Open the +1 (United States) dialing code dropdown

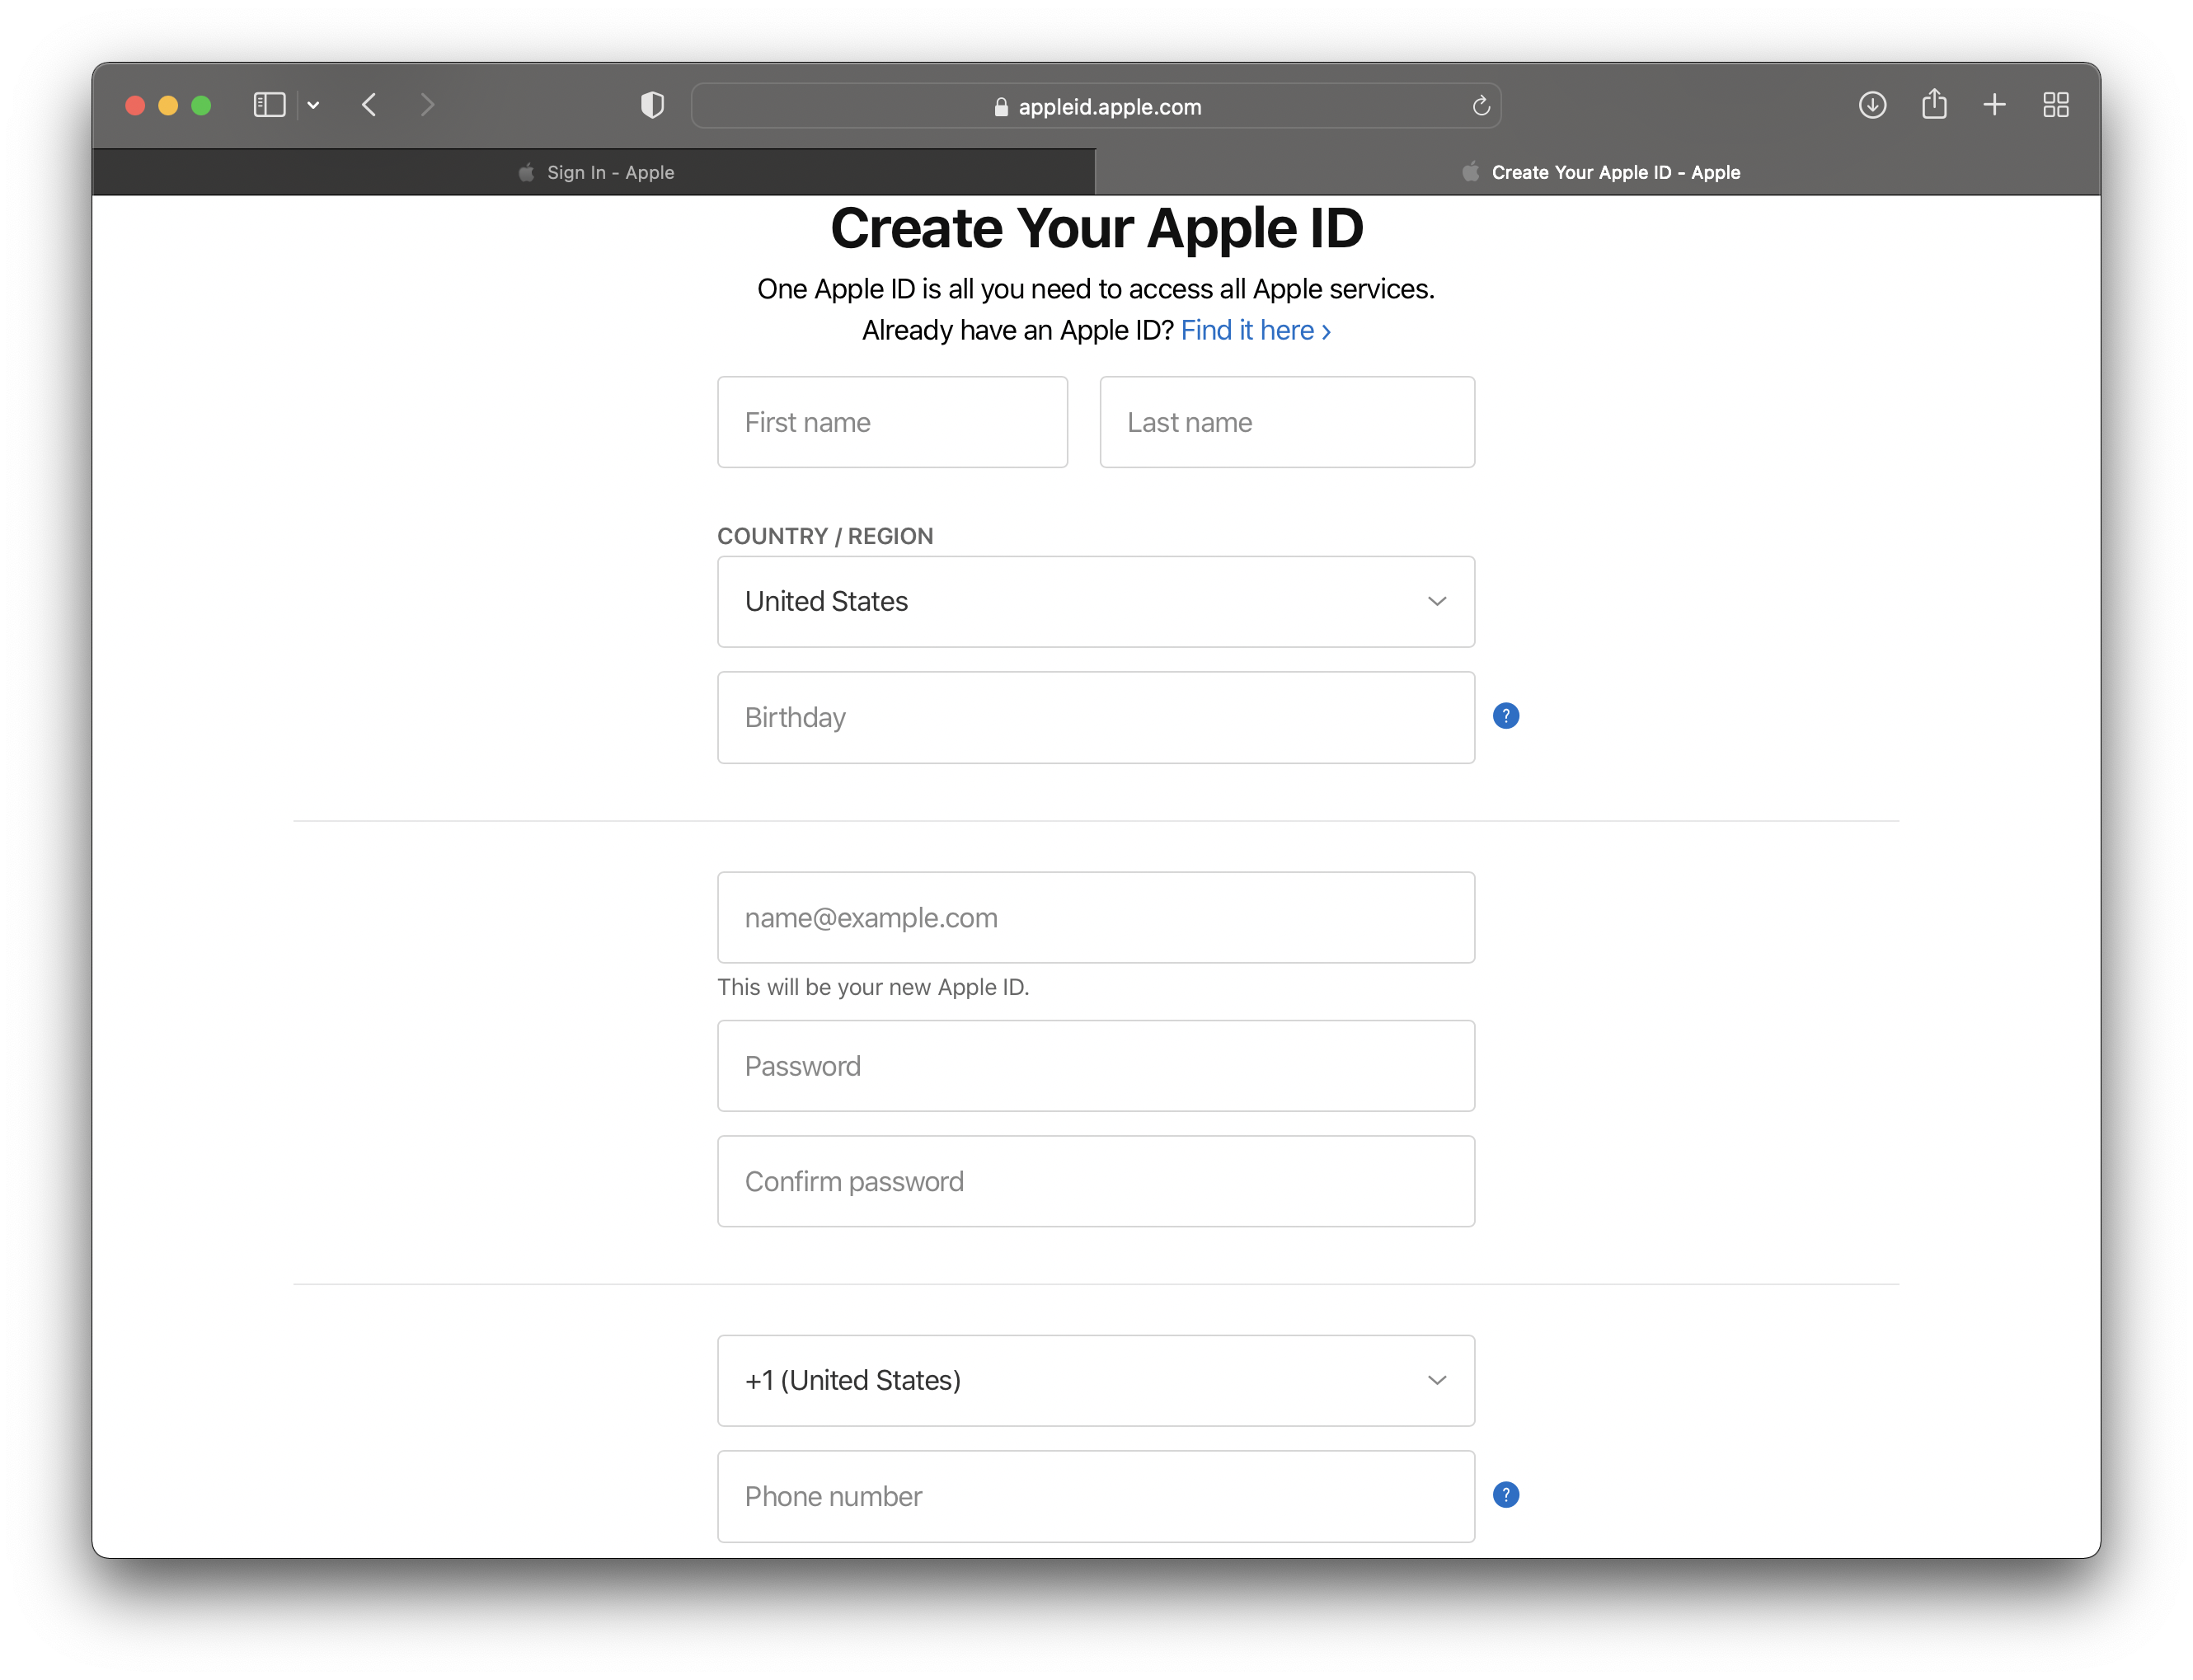tap(1096, 1381)
